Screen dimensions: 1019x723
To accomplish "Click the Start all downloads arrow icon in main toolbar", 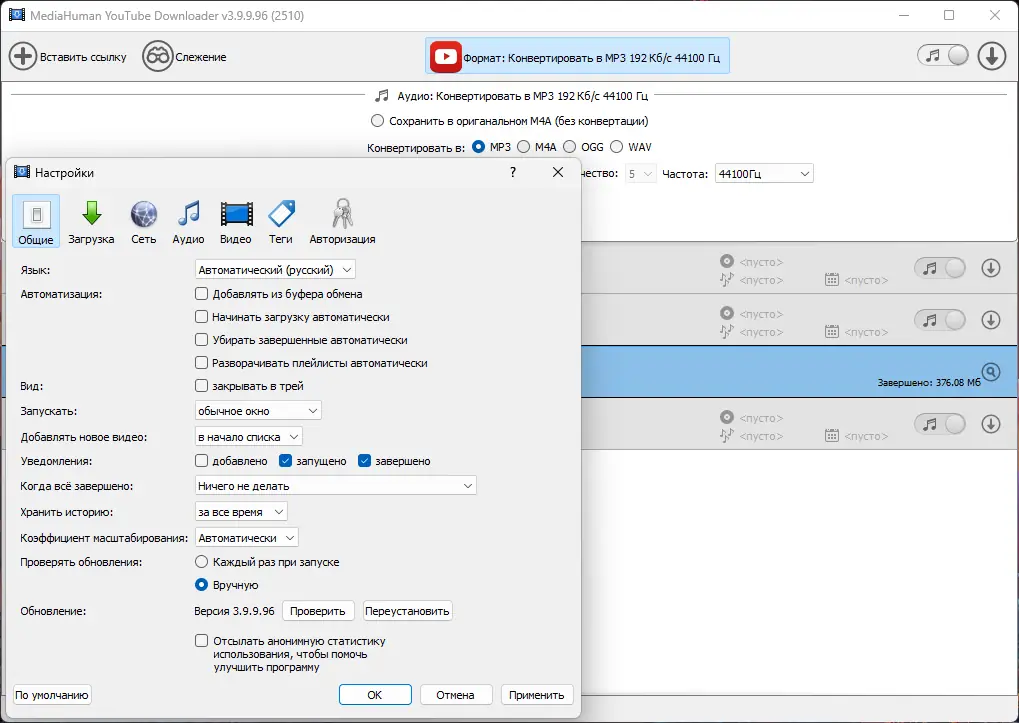I will pyautogui.click(x=992, y=56).
